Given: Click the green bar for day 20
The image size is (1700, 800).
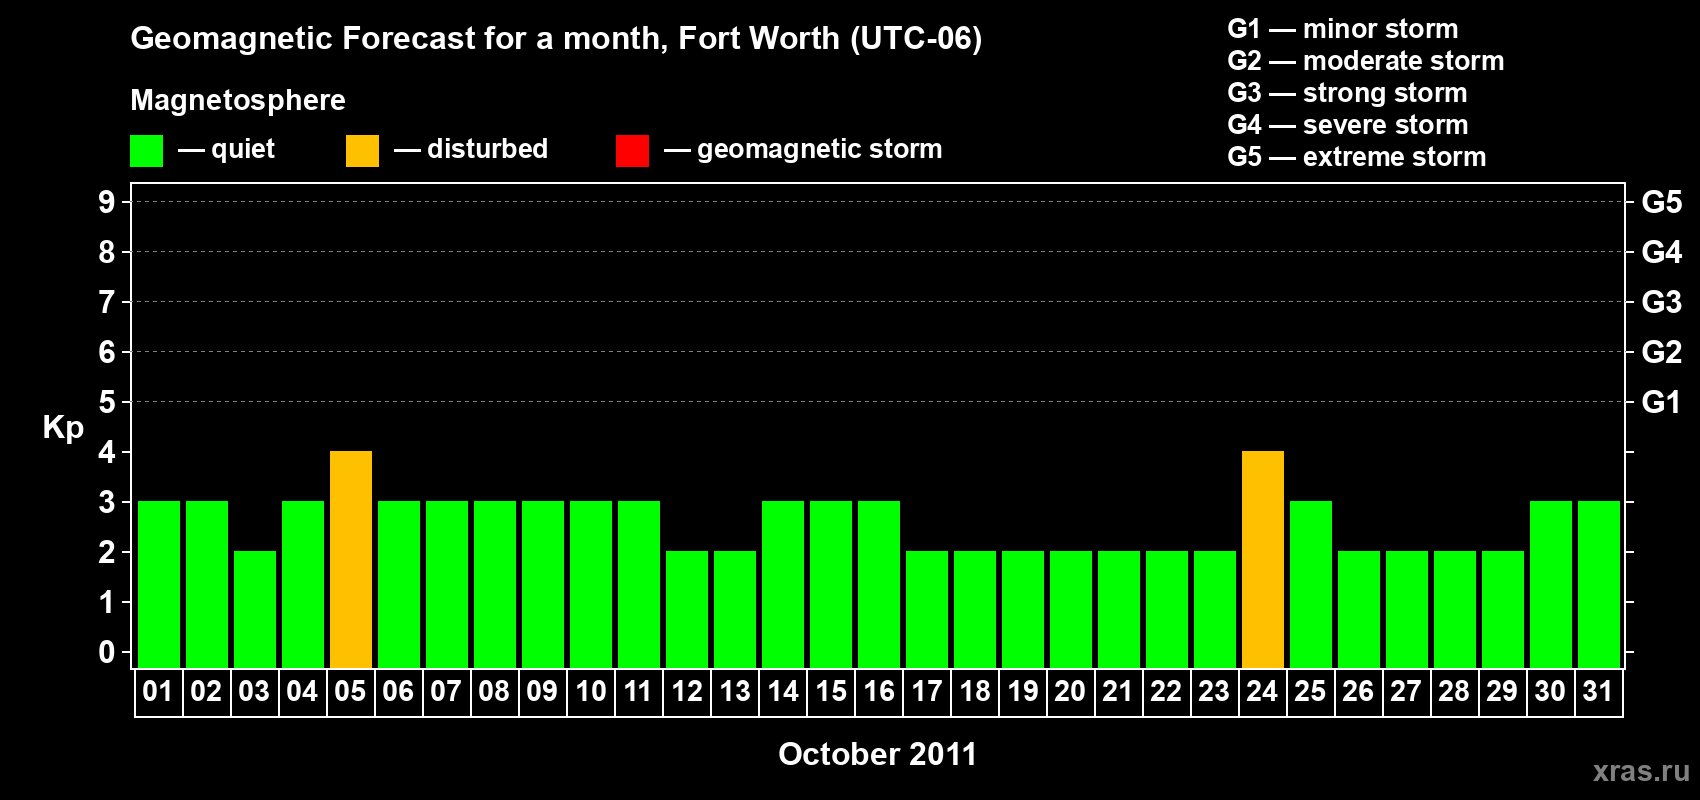Looking at the screenshot, I should pos(1071,609).
